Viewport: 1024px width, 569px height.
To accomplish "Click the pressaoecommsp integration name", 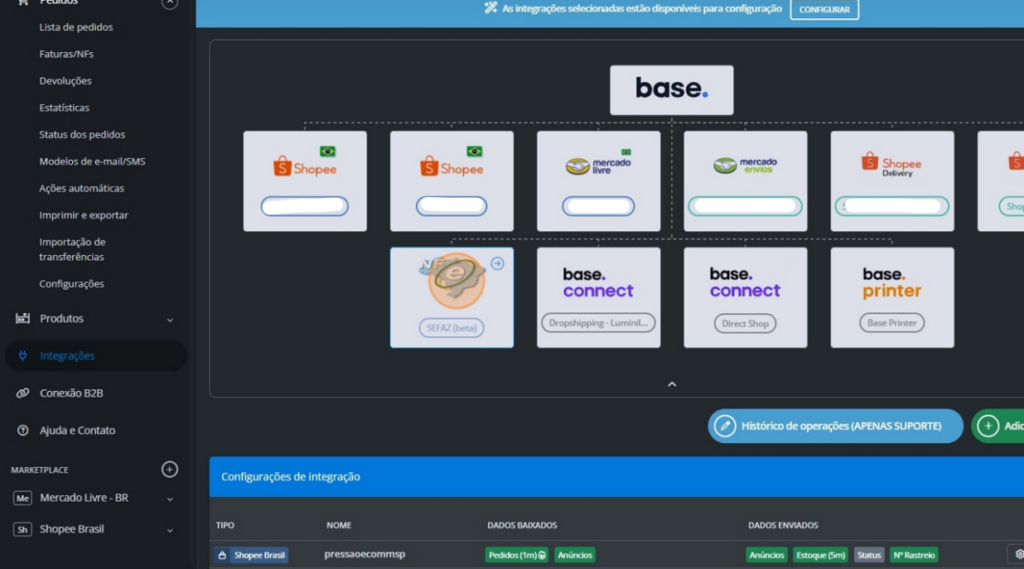I will click(x=364, y=554).
